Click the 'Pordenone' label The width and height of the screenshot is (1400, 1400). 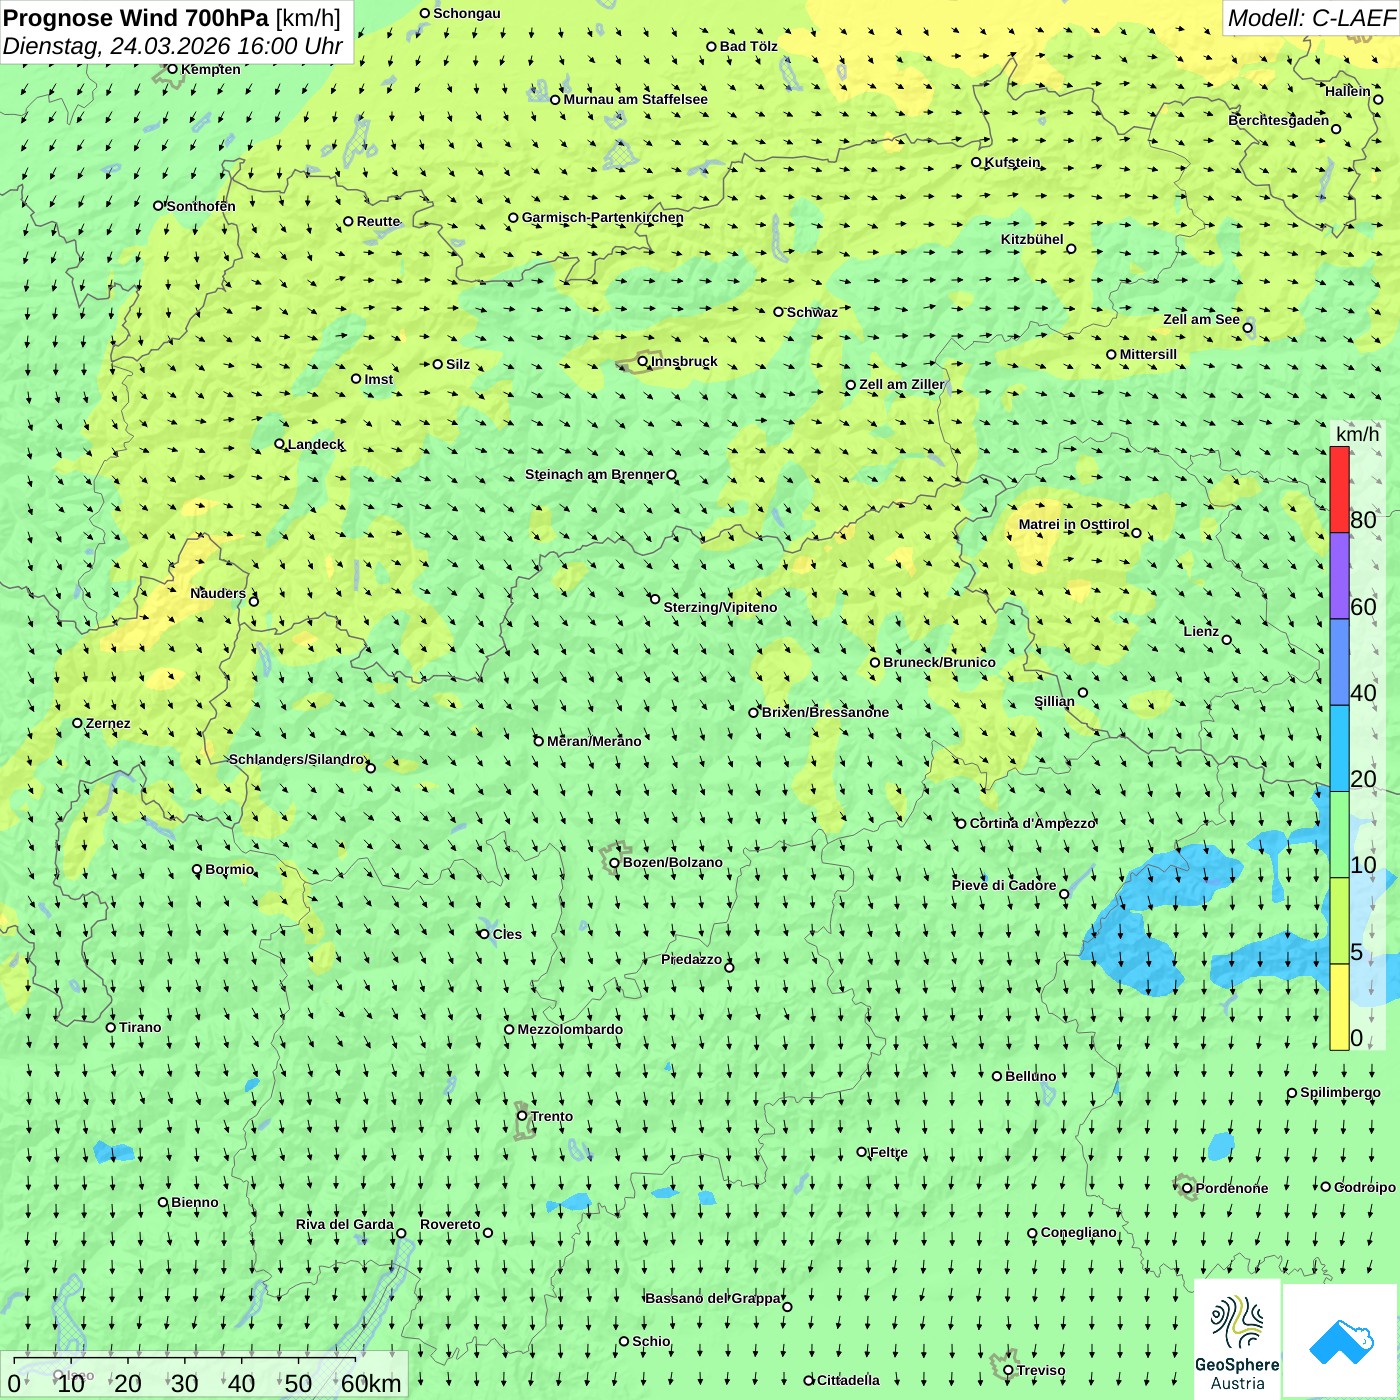pos(1232,1189)
